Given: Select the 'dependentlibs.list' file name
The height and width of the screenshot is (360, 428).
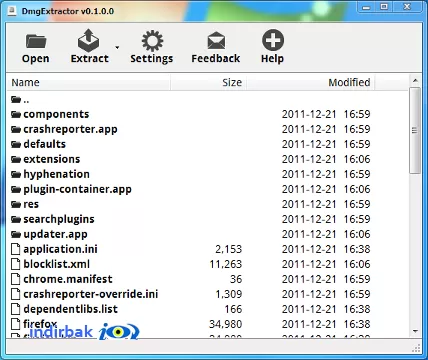Looking at the screenshot, I should [70, 309].
